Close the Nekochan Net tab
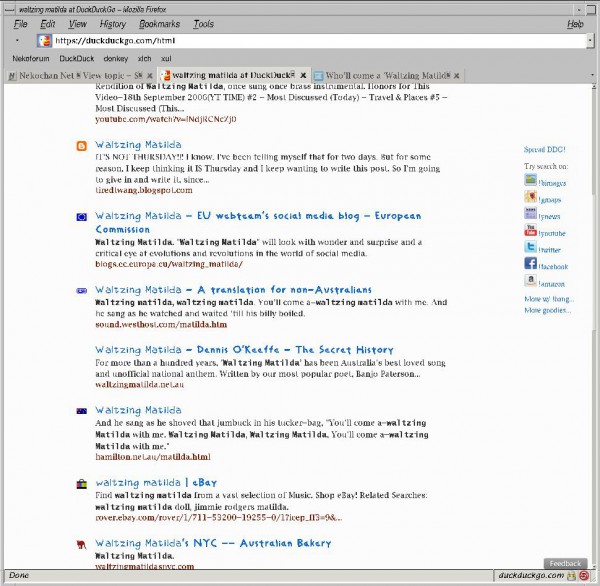Image resolution: width=600 pixels, height=586 pixels. [150, 76]
